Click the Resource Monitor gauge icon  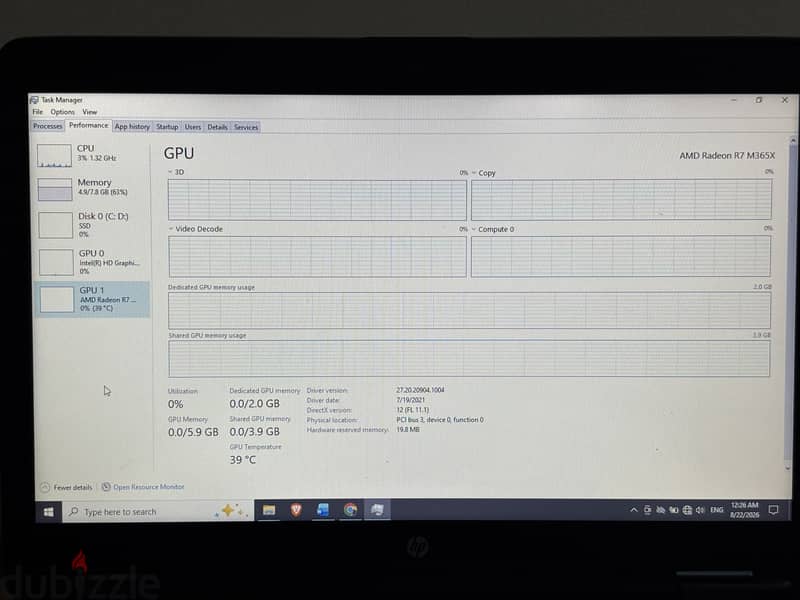(x=106, y=487)
